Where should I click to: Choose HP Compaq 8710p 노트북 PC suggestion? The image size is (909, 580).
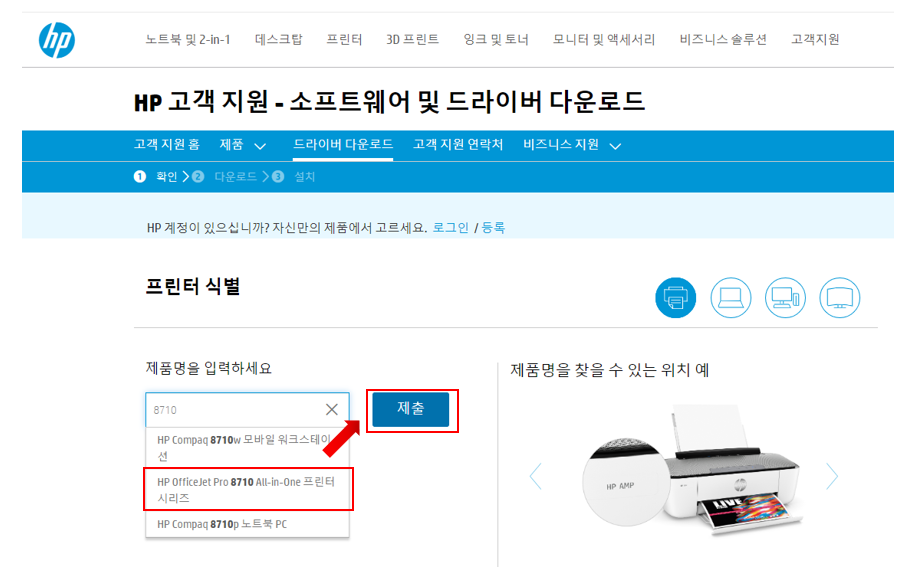[x=248, y=524]
